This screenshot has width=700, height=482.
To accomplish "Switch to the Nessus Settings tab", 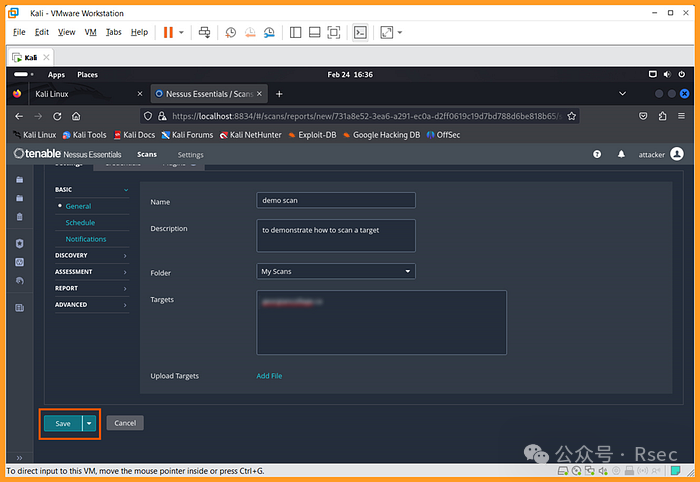I will click(190, 155).
